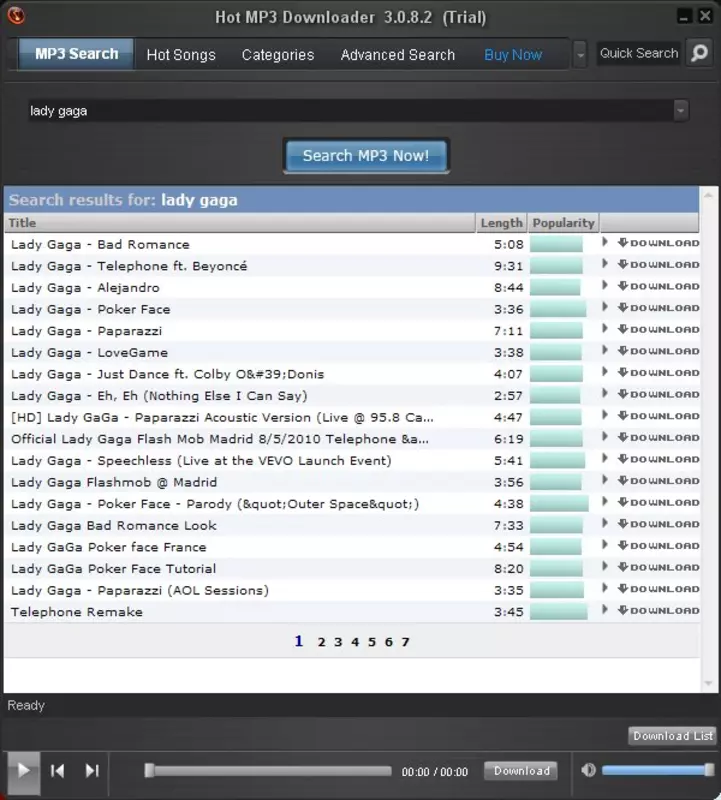Image resolution: width=721 pixels, height=800 pixels.
Task: Play preview arrow for Telephone ft. Beyoncé
Action: (x=605, y=264)
